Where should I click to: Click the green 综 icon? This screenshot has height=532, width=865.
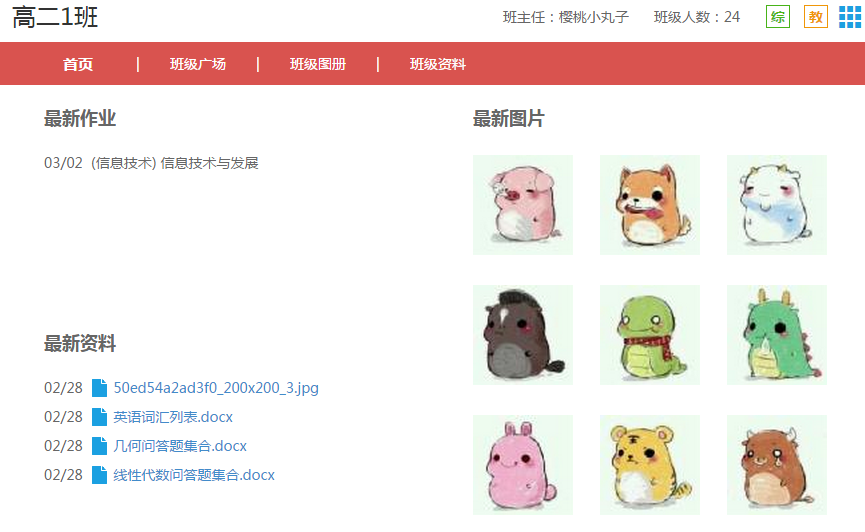(778, 17)
